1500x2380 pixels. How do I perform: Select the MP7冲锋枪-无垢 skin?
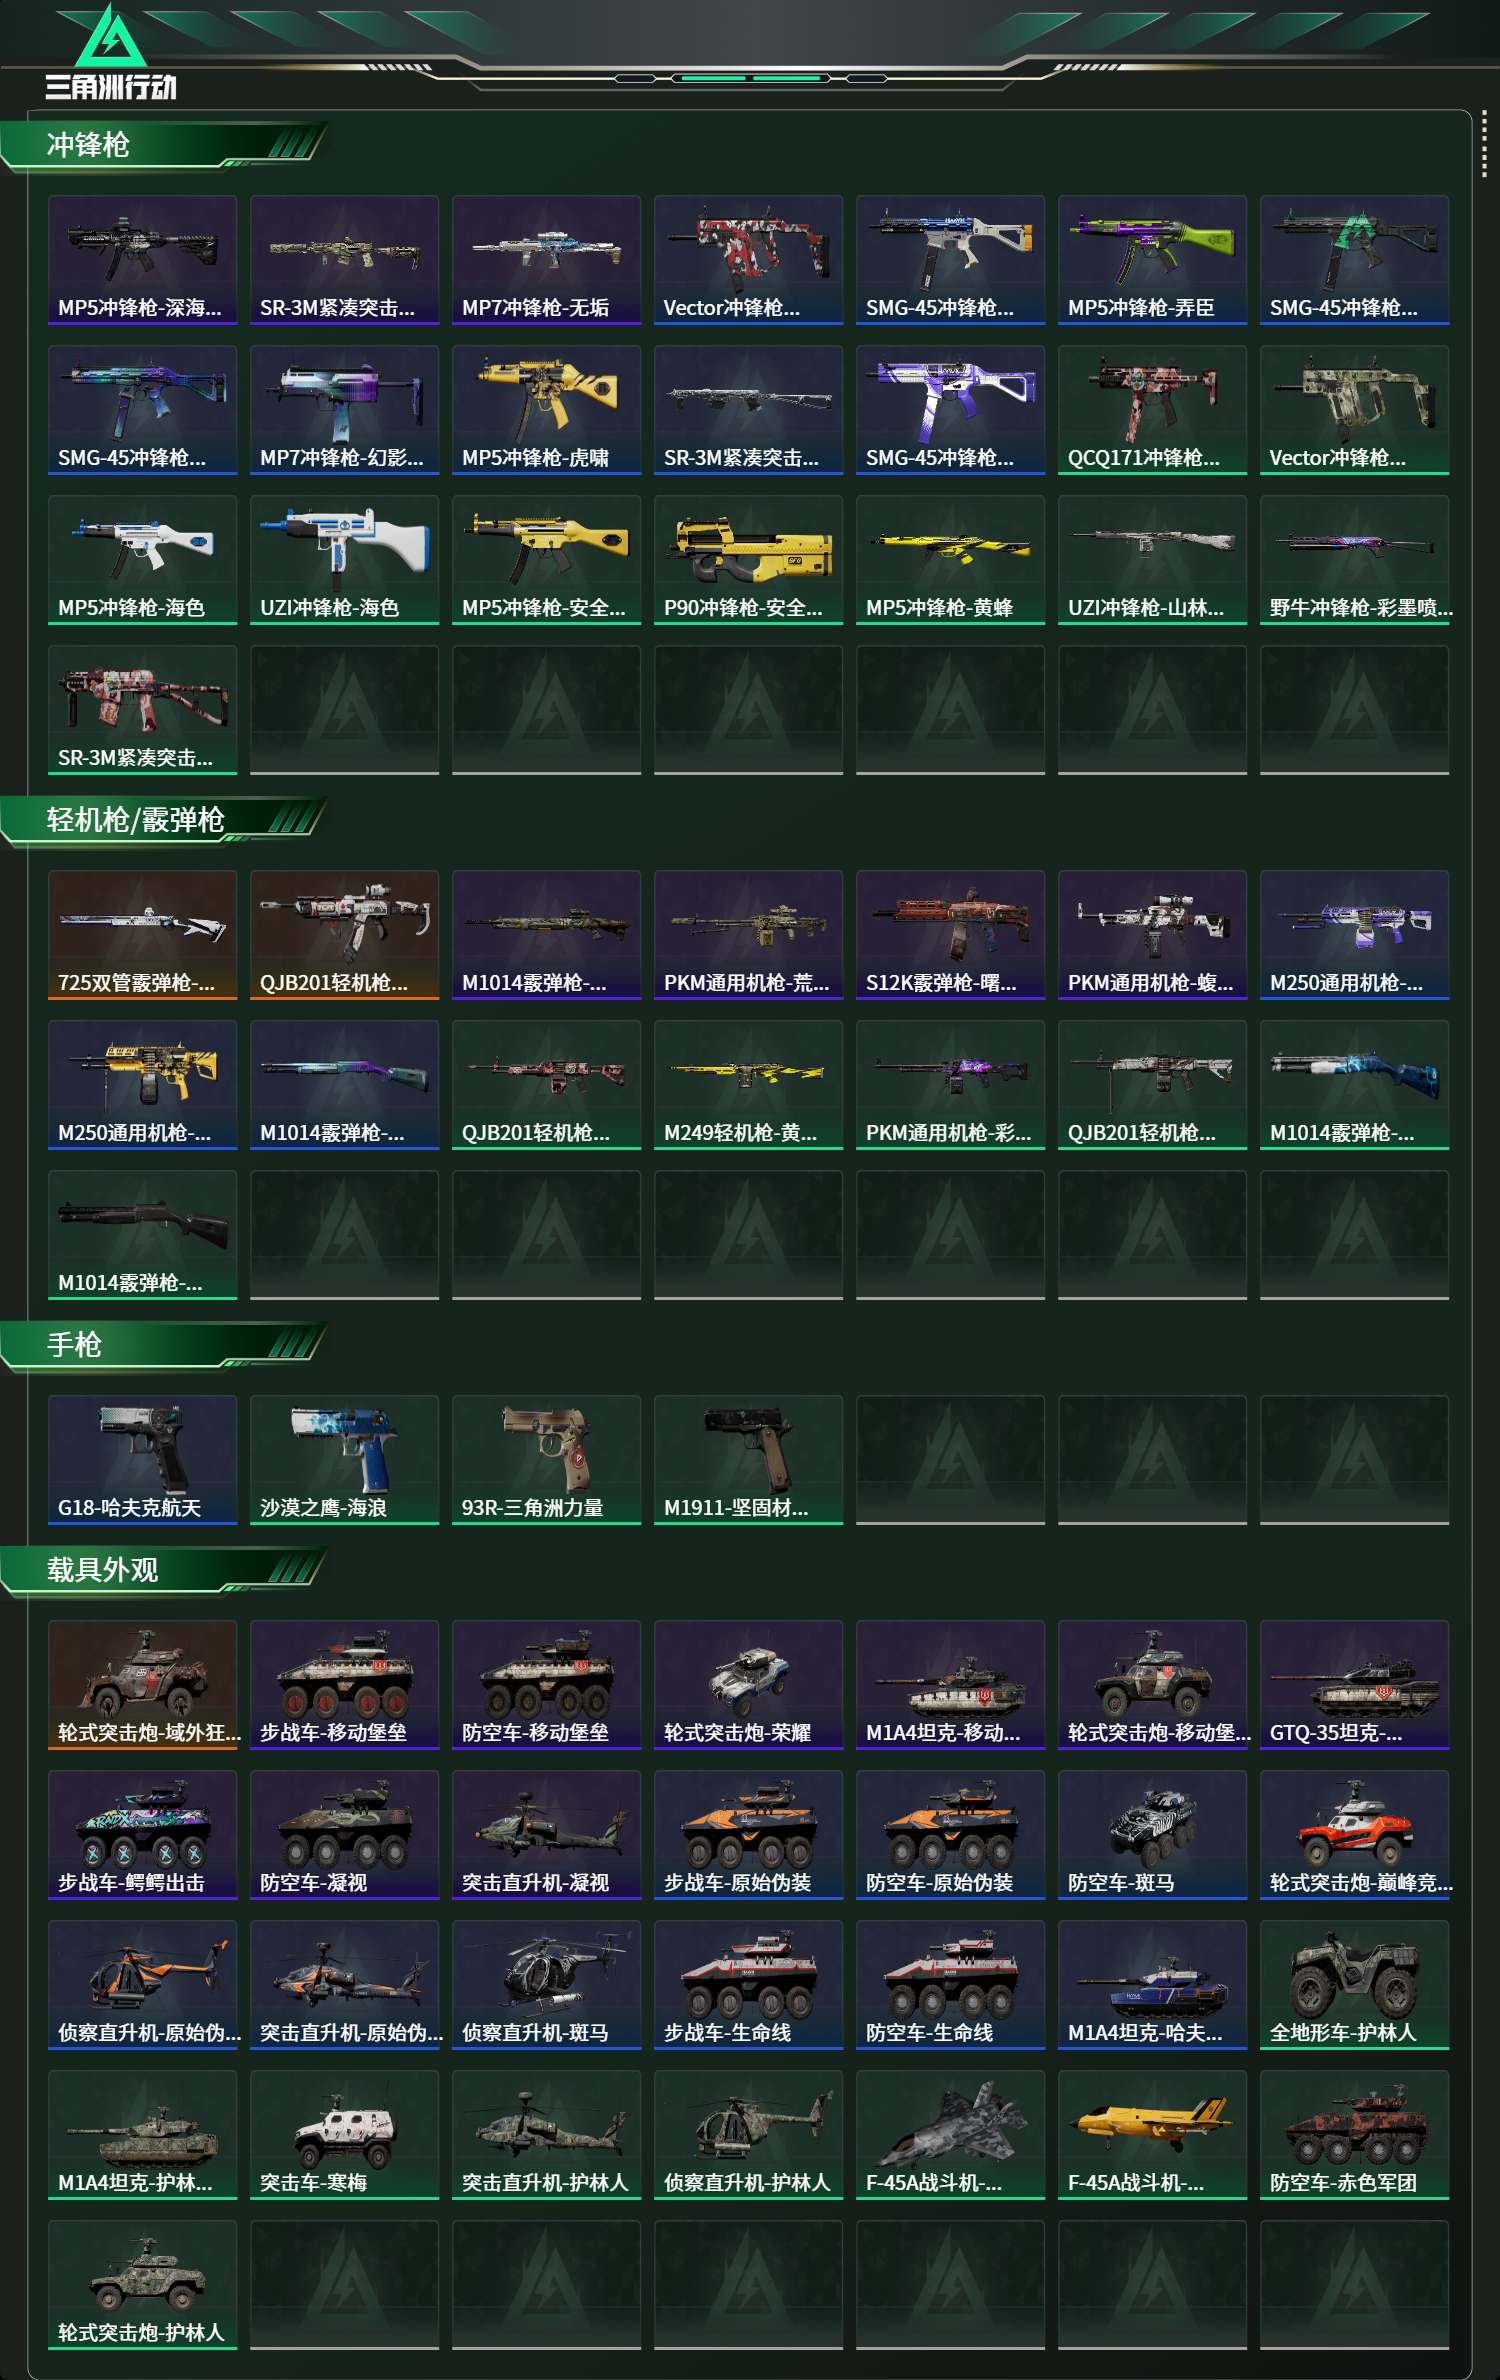click(x=546, y=260)
